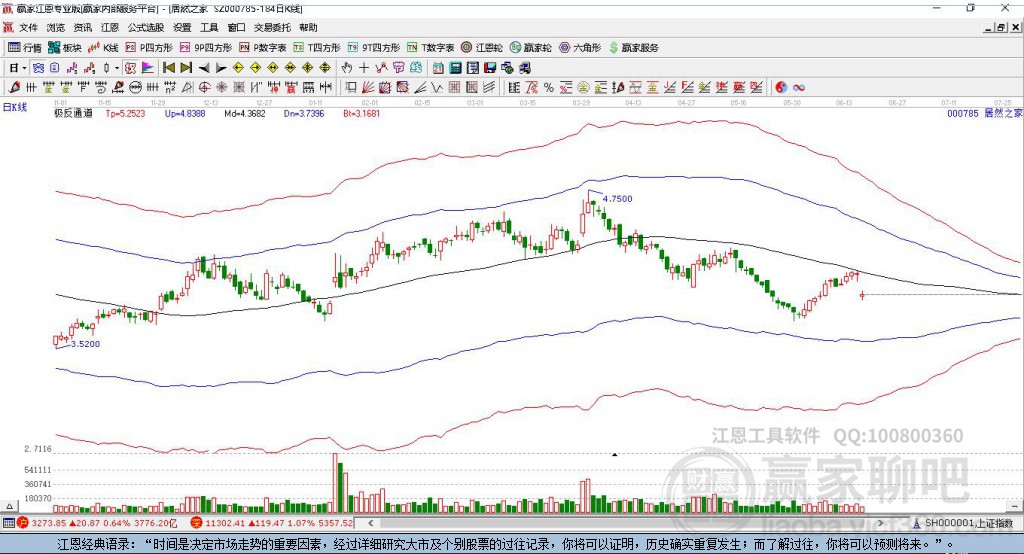The width and height of the screenshot is (1024, 554).
Task: Click the Tp=5.2523 indicator value
Action: coord(125,113)
